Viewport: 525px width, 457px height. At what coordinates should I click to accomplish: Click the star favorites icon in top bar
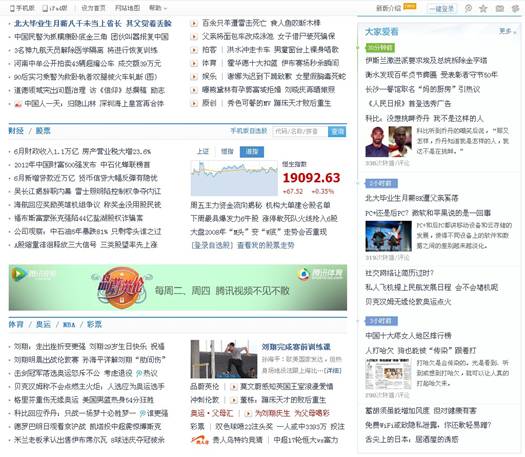click(483, 8)
